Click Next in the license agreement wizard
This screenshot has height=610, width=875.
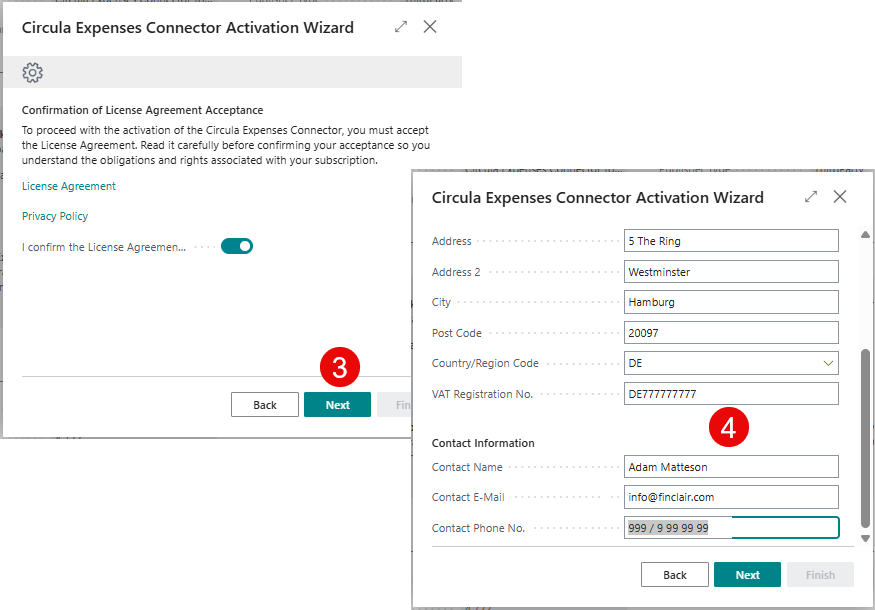point(337,405)
